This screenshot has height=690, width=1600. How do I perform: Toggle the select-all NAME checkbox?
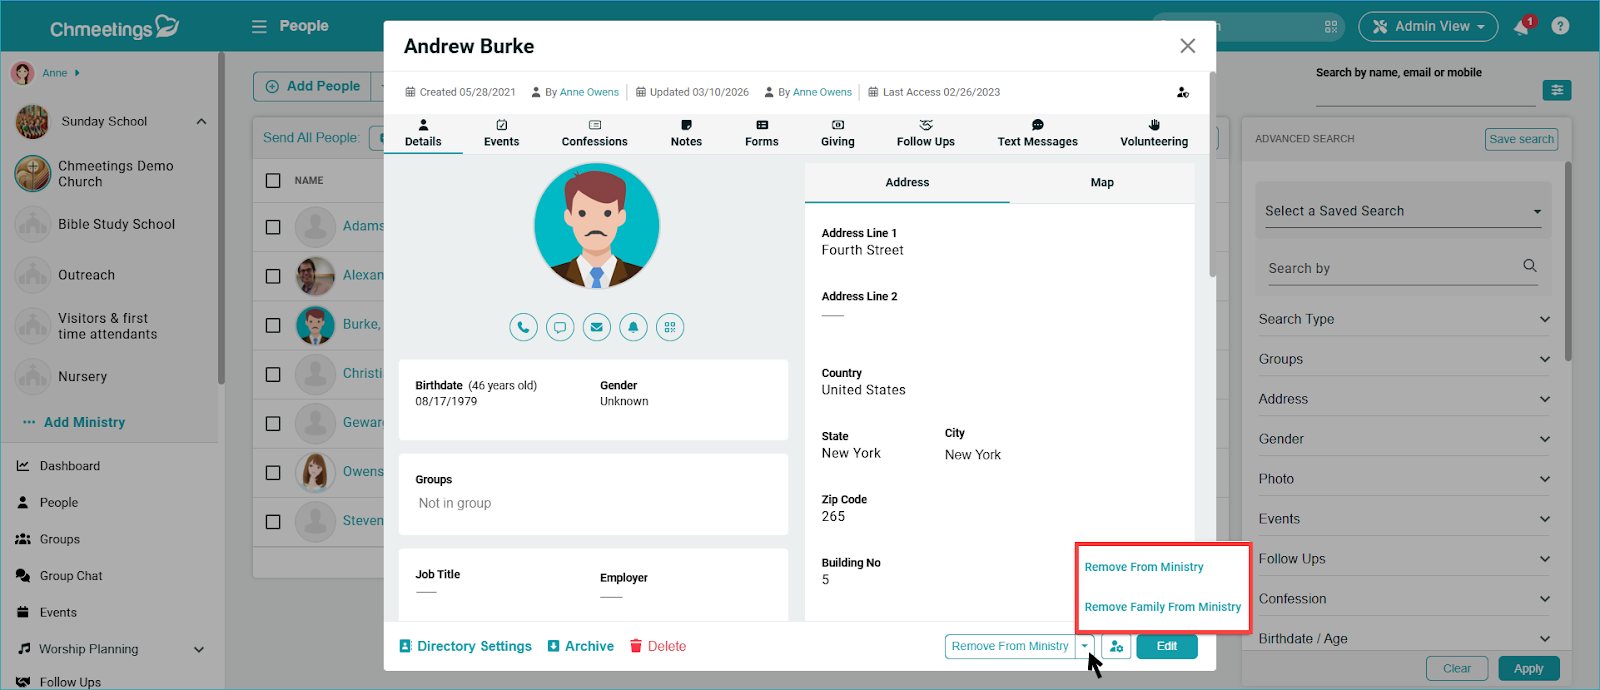(273, 181)
